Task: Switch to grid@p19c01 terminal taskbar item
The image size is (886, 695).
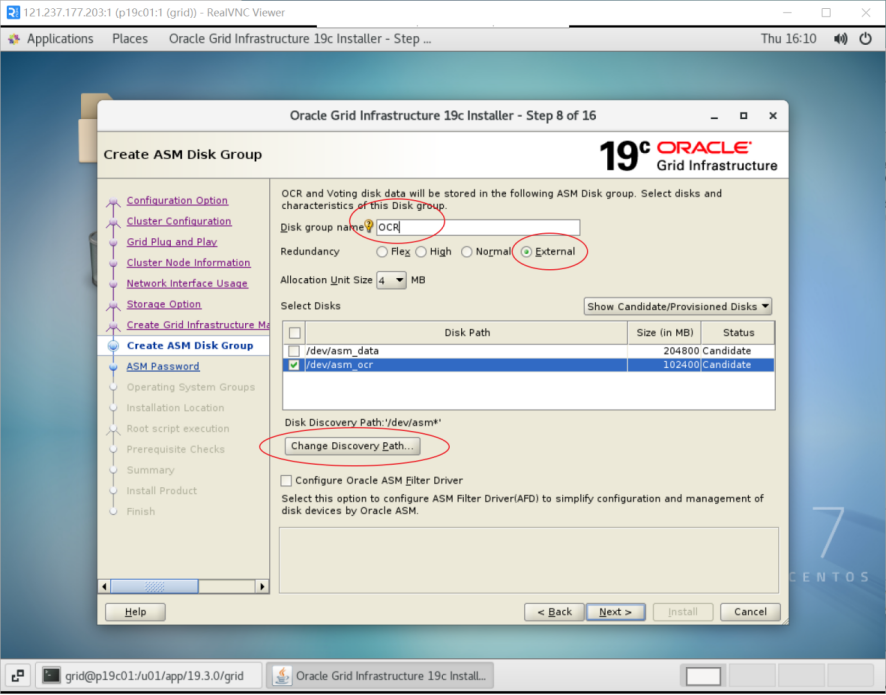Action: point(149,675)
